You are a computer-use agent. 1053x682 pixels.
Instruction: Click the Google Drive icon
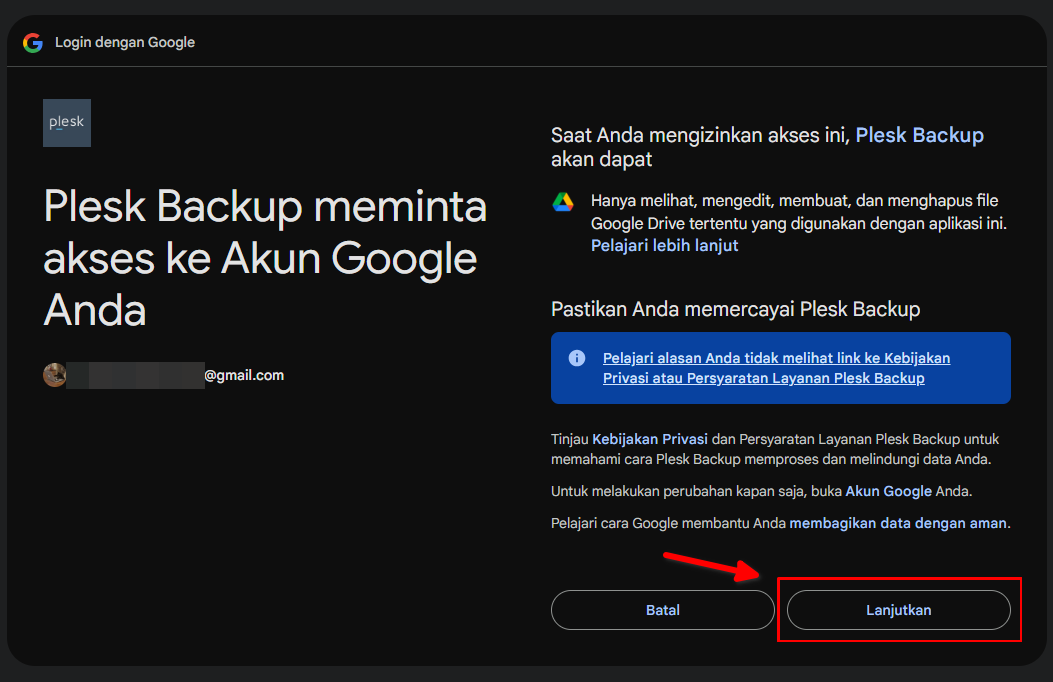tap(563, 201)
